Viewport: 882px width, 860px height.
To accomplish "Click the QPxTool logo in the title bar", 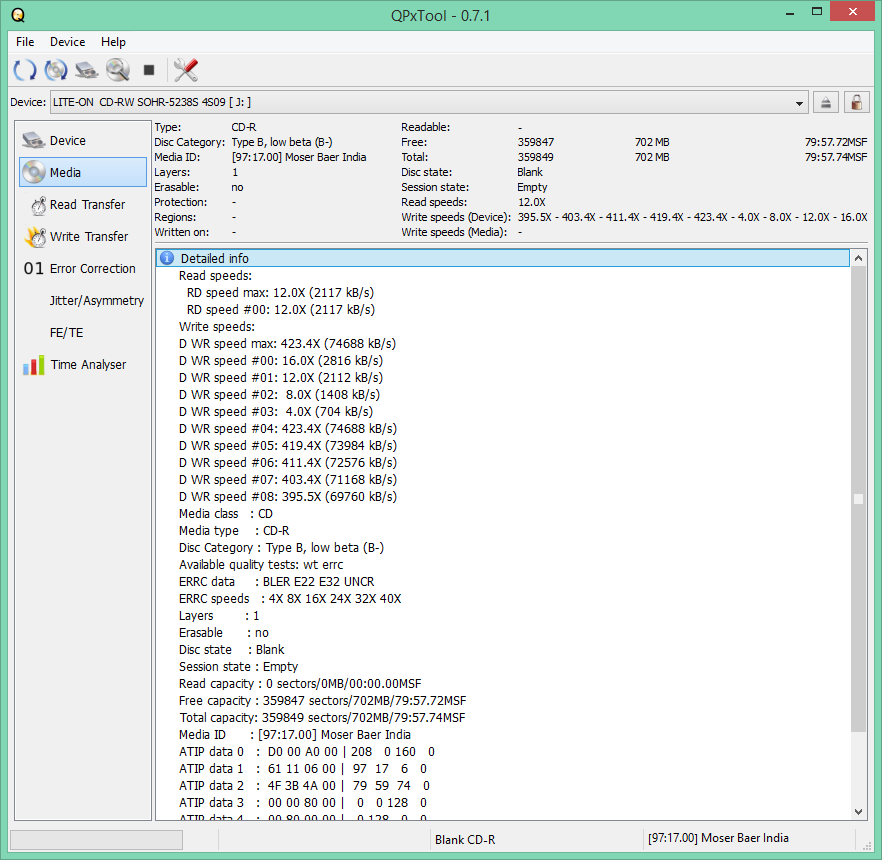I will click(18, 15).
